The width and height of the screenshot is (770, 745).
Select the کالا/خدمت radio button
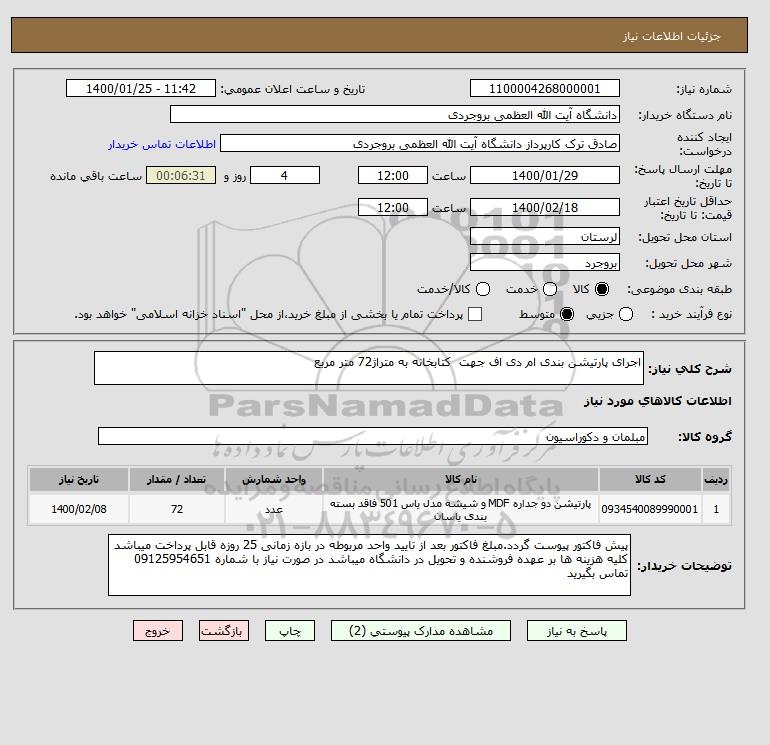pyautogui.click(x=483, y=289)
